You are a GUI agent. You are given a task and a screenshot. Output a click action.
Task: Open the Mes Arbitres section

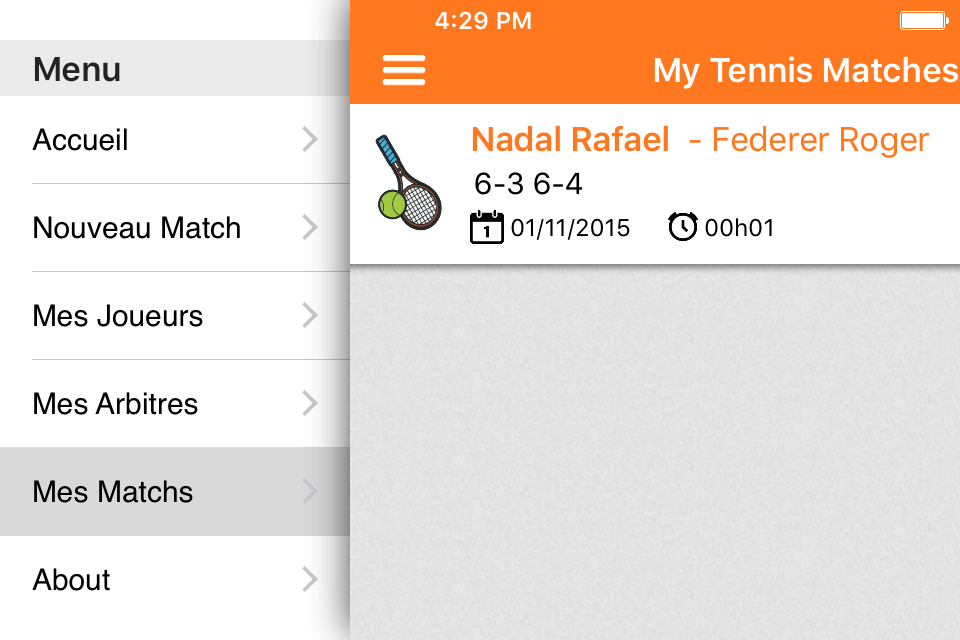click(x=175, y=404)
